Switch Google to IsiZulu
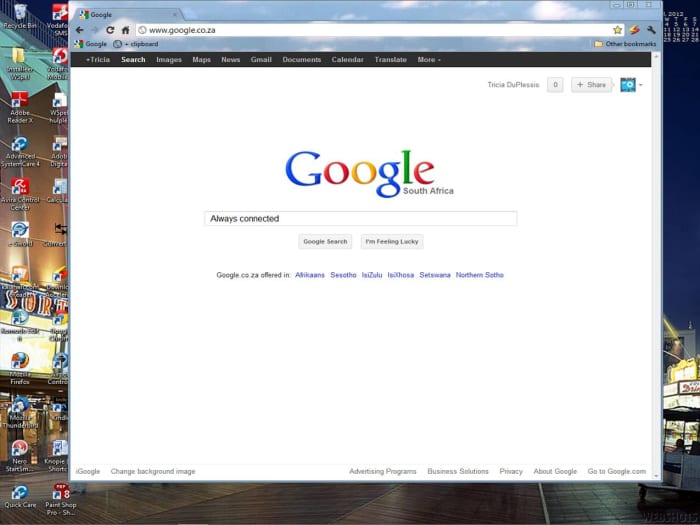Image resolution: width=700 pixels, height=525 pixels. coord(372,275)
